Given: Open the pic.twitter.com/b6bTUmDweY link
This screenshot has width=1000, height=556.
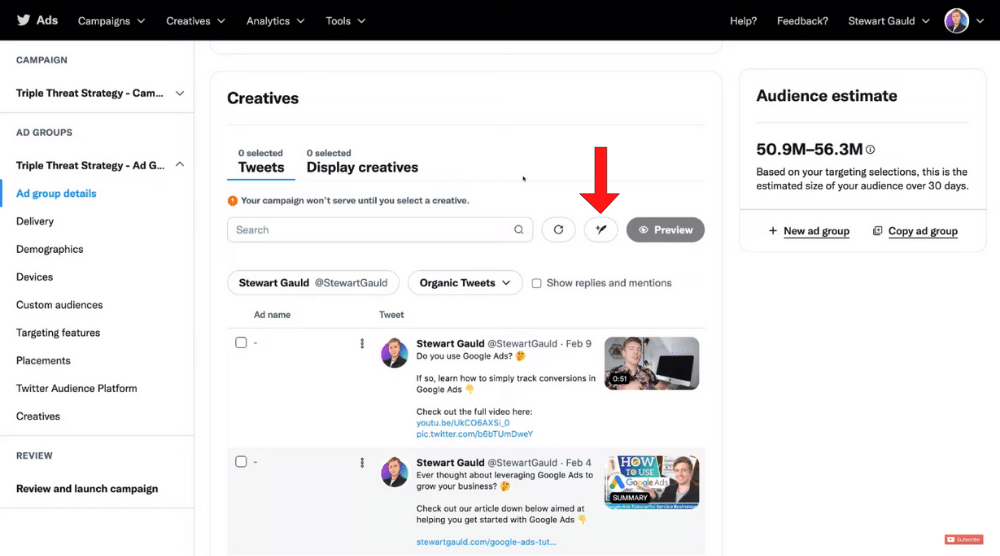Looking at the screenshot, I should pyautogui.click(x=474, y=434).
